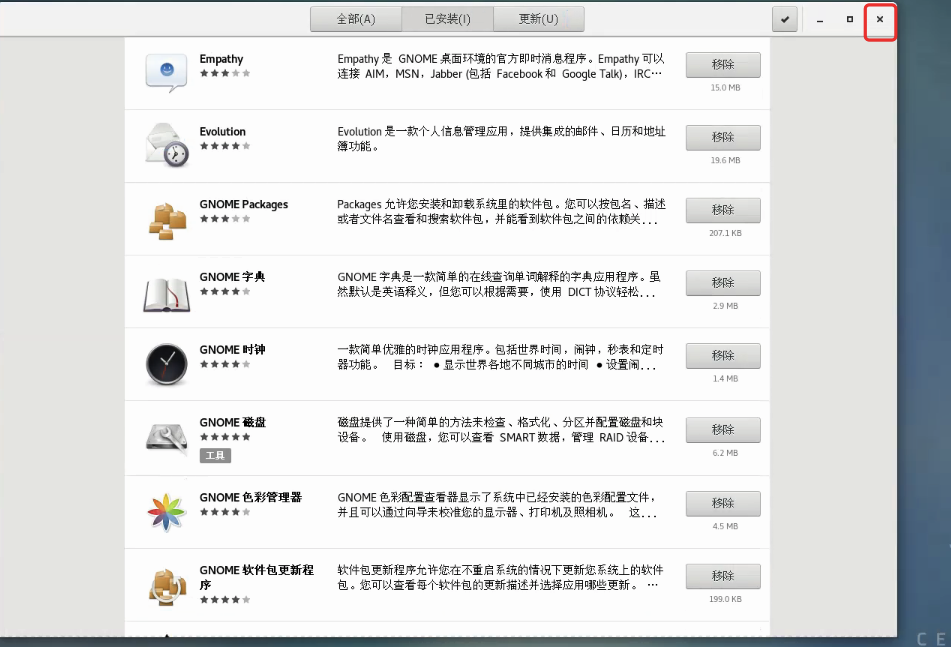Click 移除 for Evolution
The width and height of the screenshot is (951, 647).
coord(722,137)
